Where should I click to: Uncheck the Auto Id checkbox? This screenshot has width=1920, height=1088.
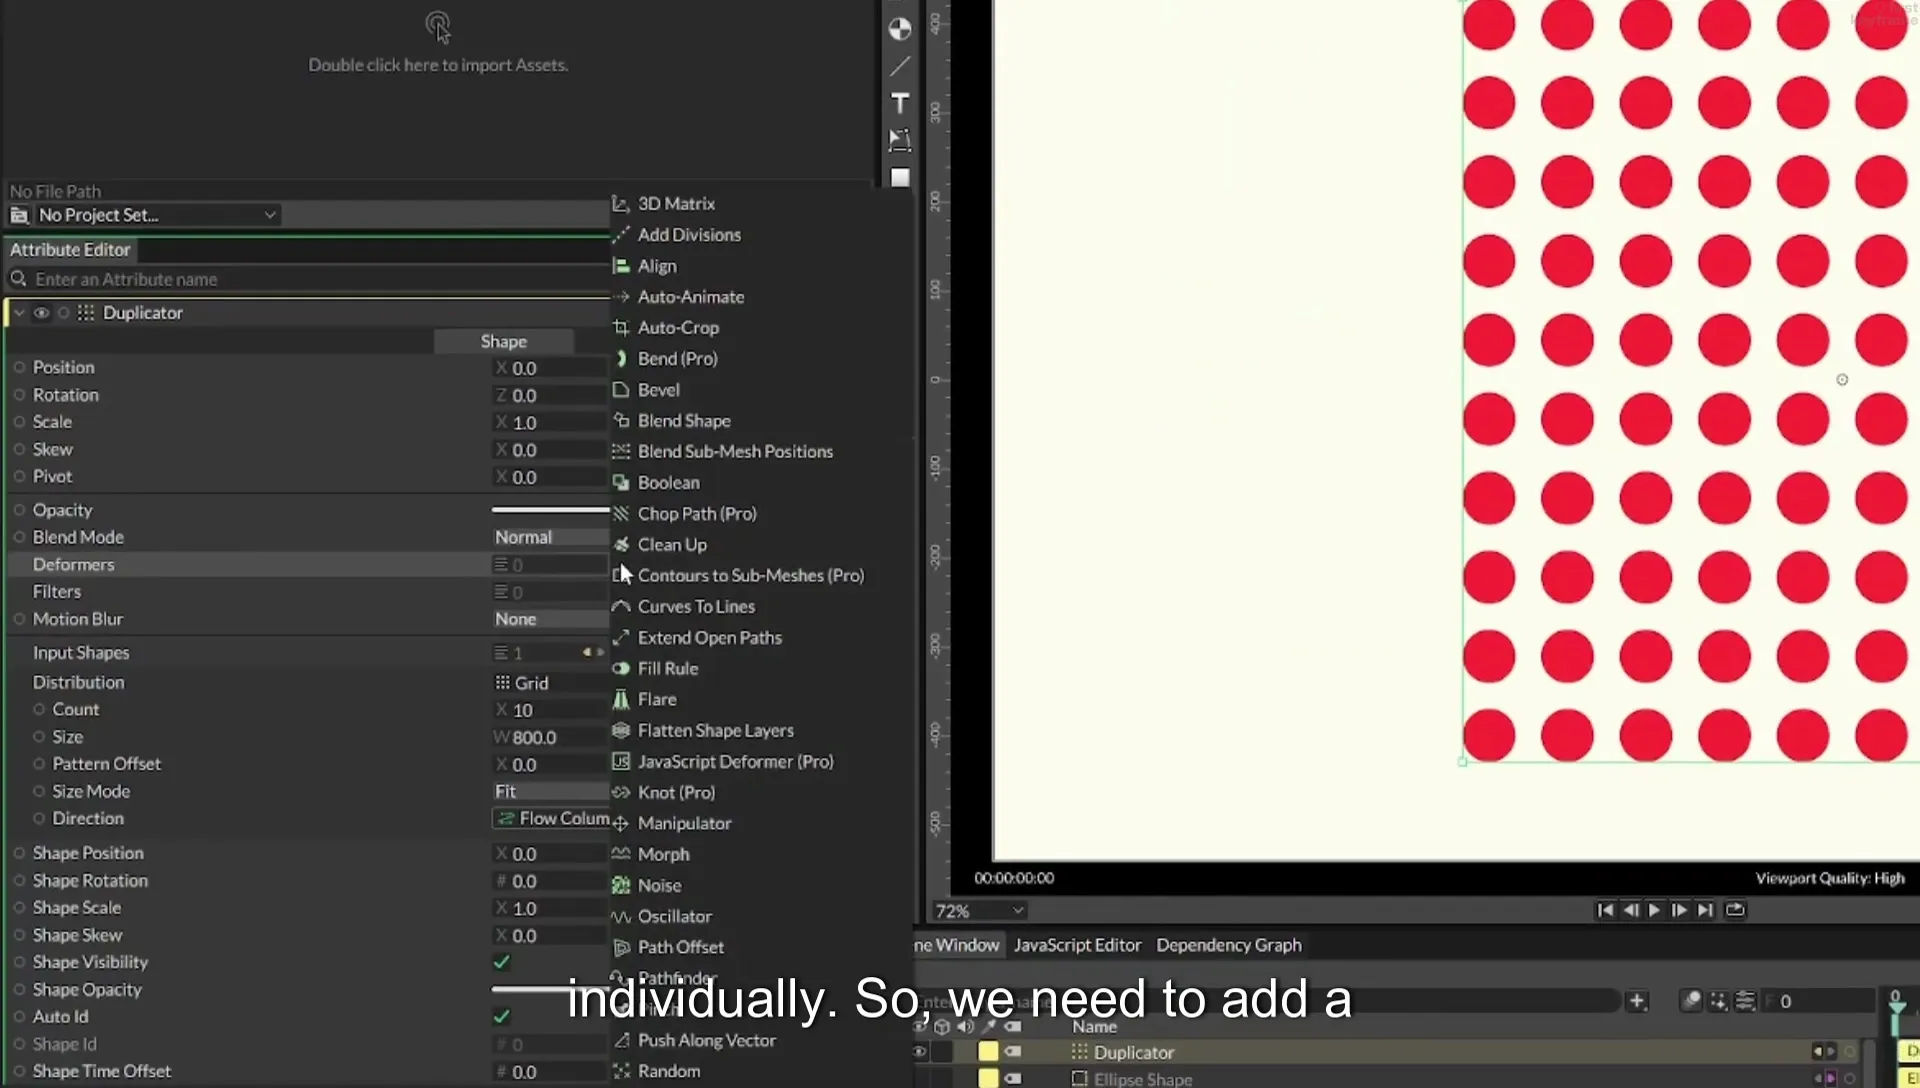coord(502,1016)
